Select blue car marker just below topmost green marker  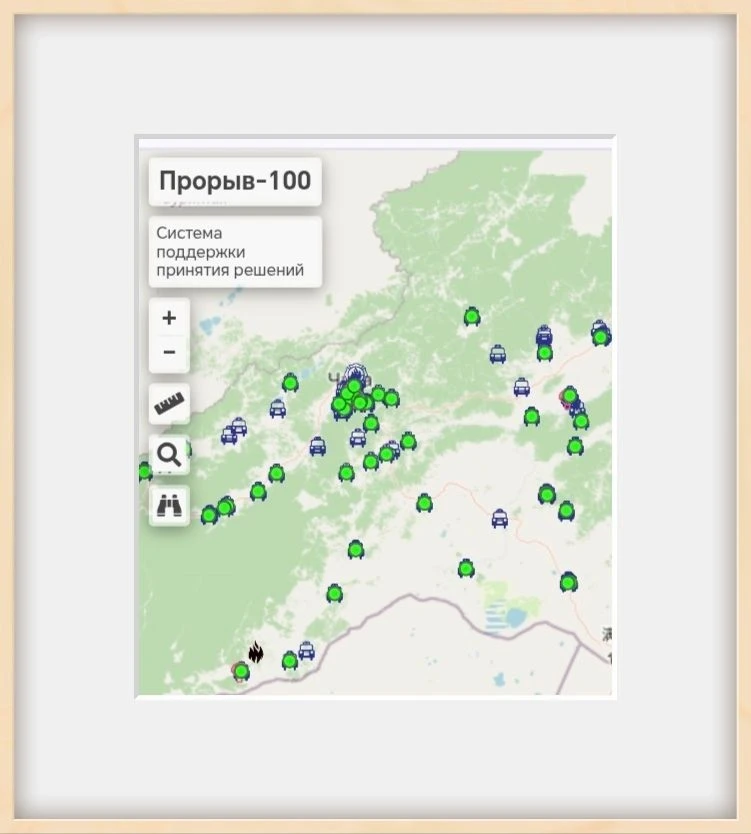[x=498, y=354]
